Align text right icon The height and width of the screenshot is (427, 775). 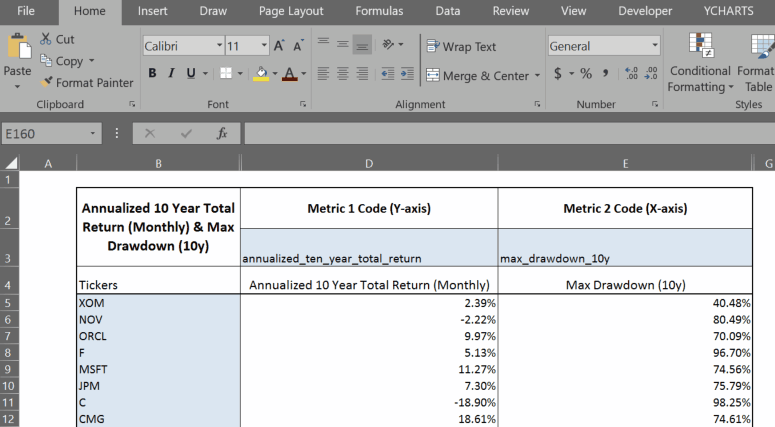pyautogui.click(x=362, y=74)
